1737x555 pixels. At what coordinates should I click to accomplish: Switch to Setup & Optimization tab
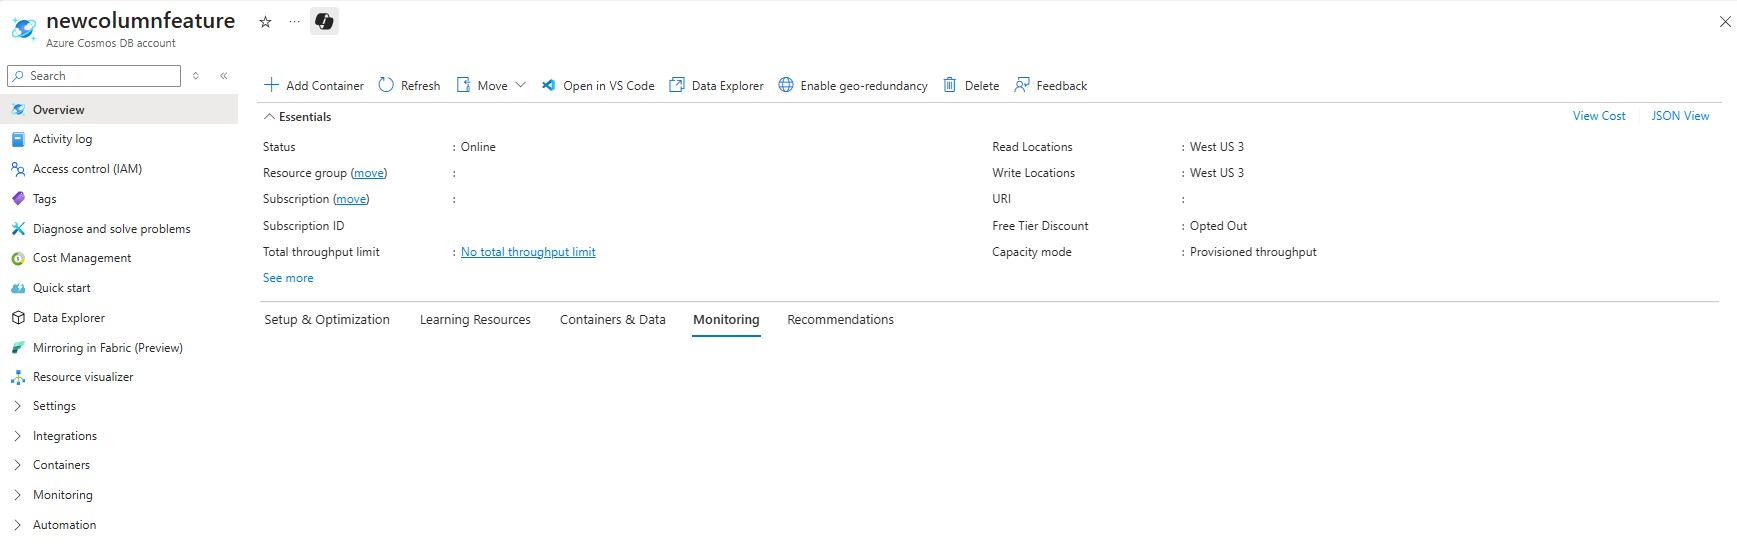click(327, 320)
